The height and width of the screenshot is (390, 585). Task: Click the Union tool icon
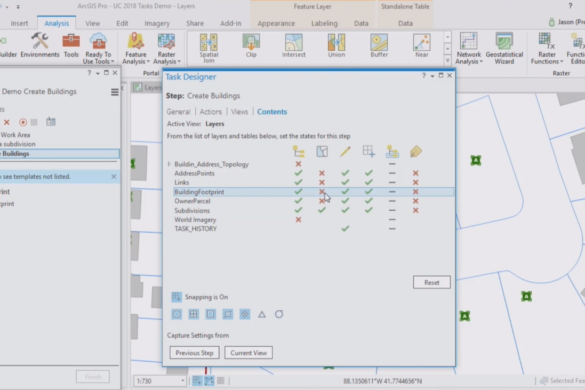pos(336,46)
